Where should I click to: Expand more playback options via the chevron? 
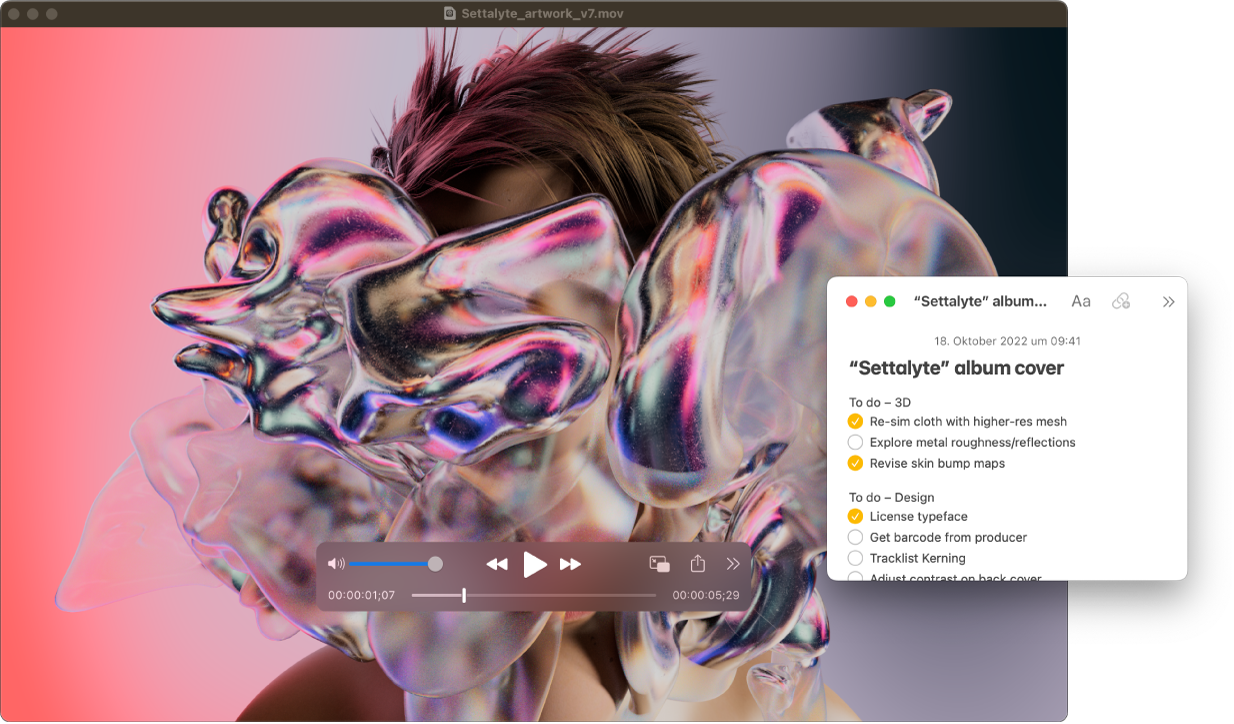(734, 564)
